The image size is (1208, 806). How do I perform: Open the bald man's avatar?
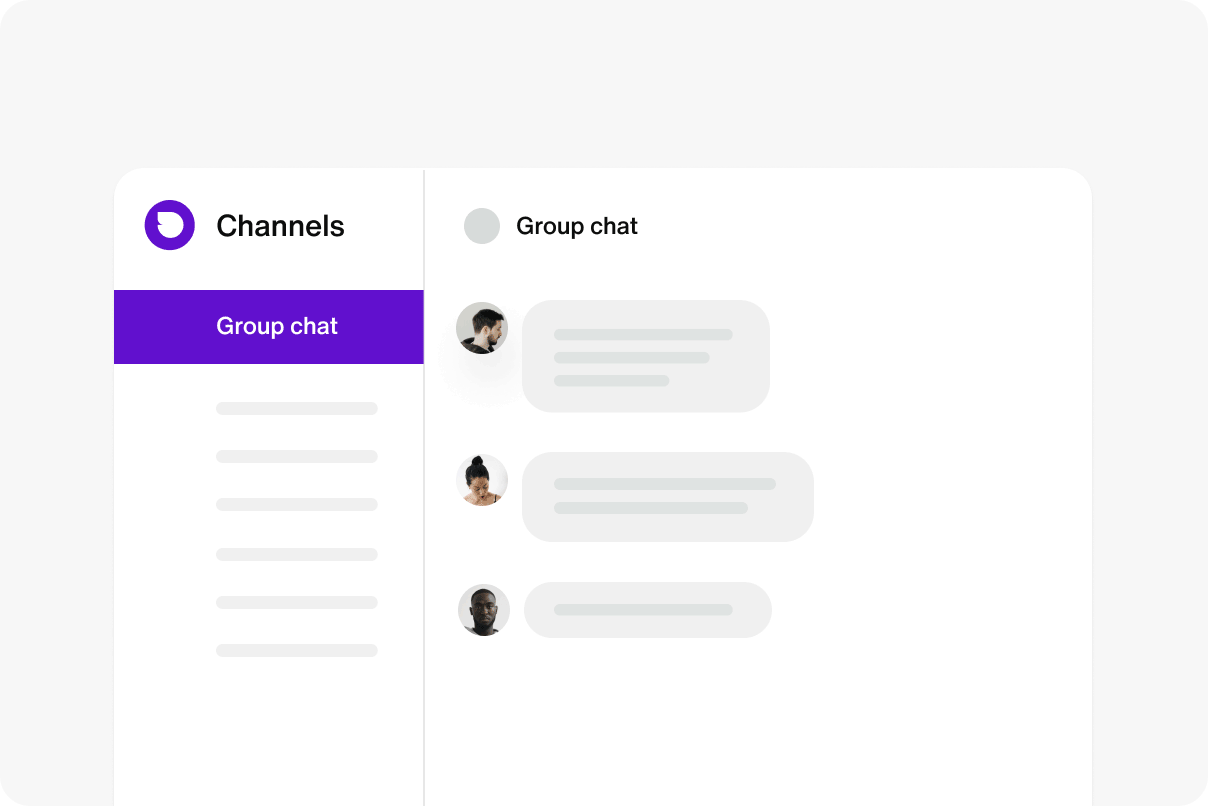coord(484,610)
